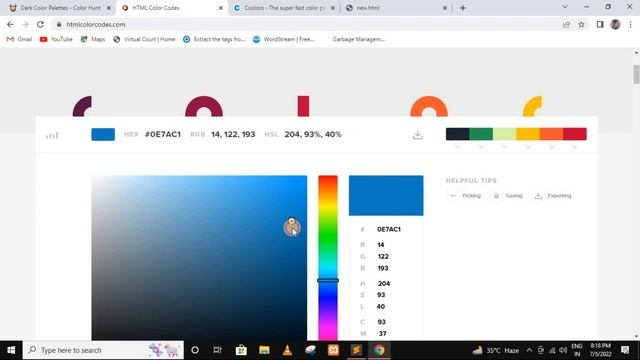Select HSL value 204, 93%, 40%
This screenshot has width=640, height=360.
(313, 134)
